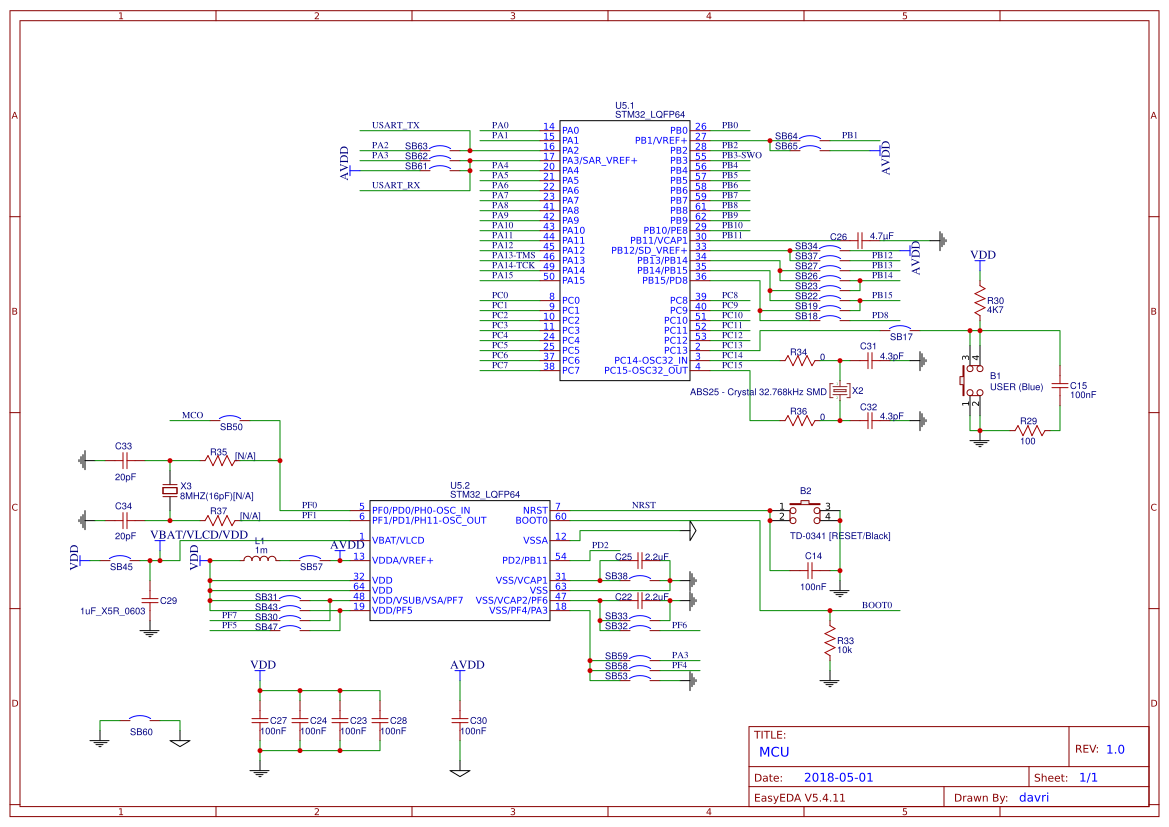Click the USART_TX net label

tap(395, 126)
